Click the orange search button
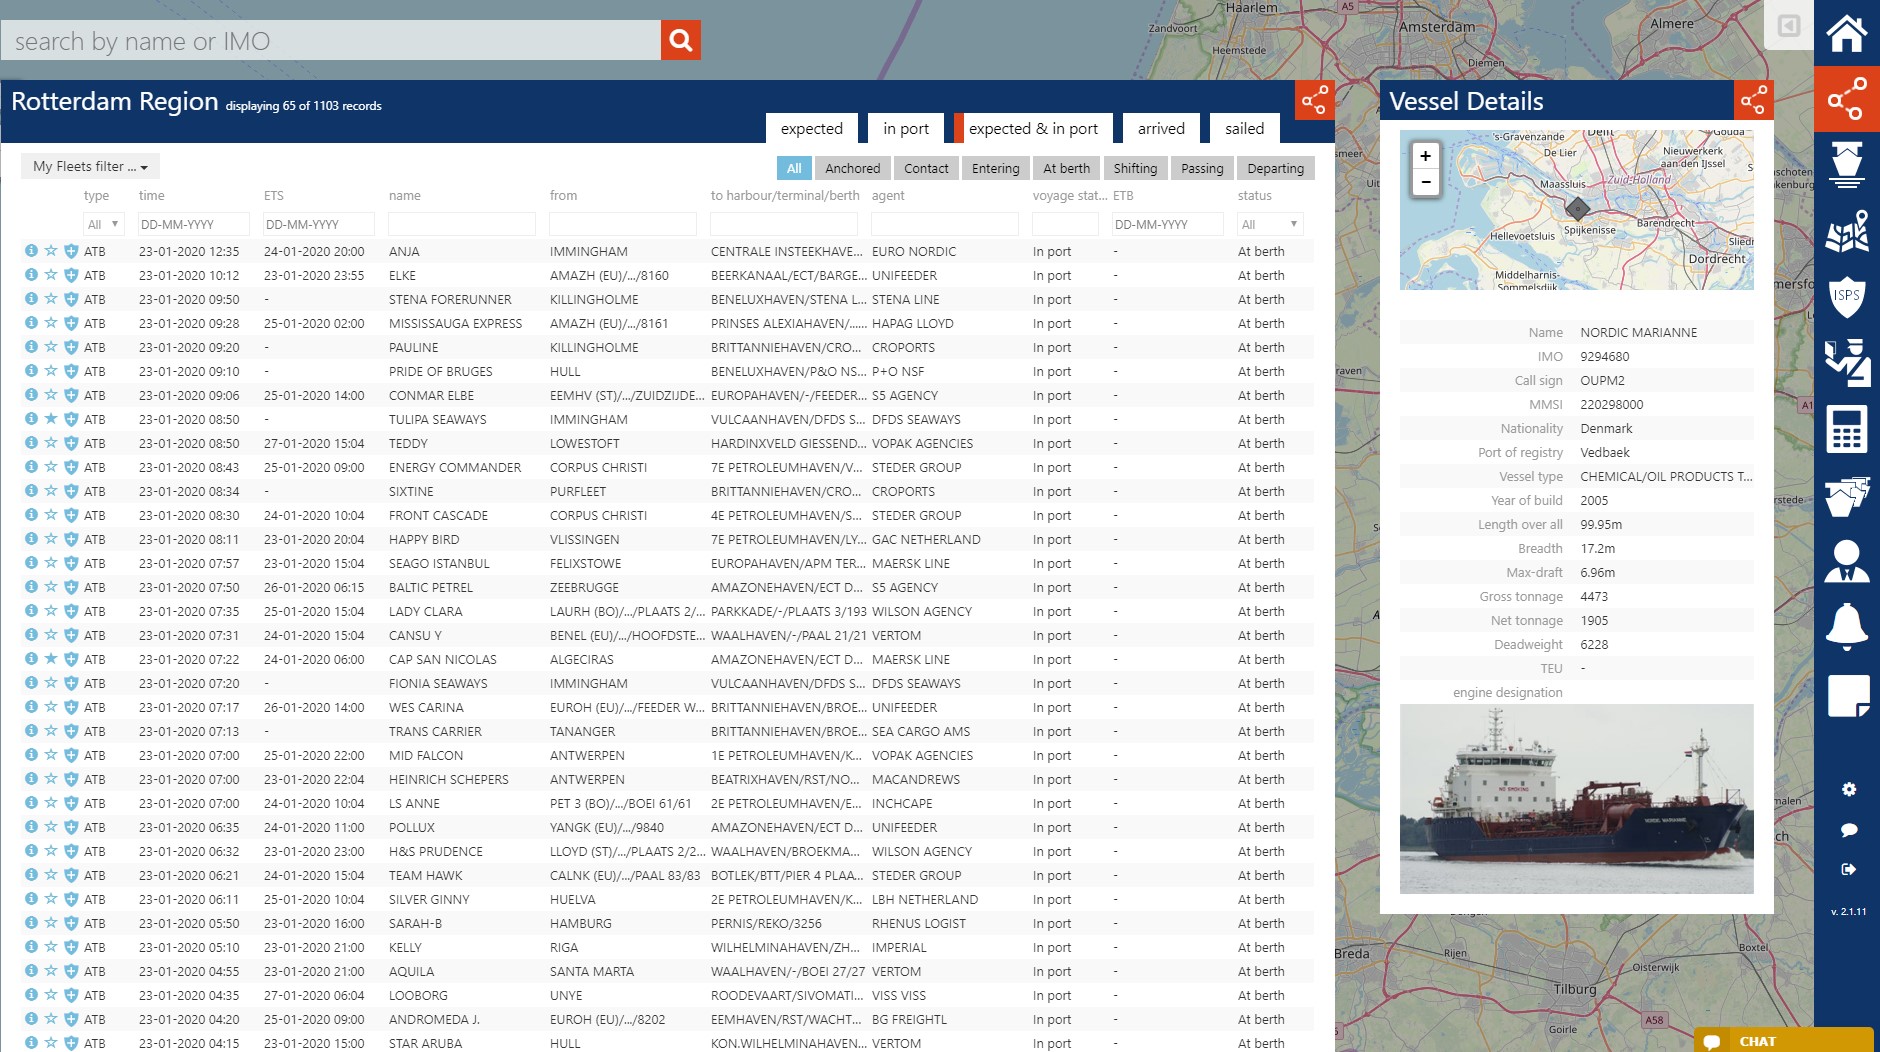 [x=681, y=40]
